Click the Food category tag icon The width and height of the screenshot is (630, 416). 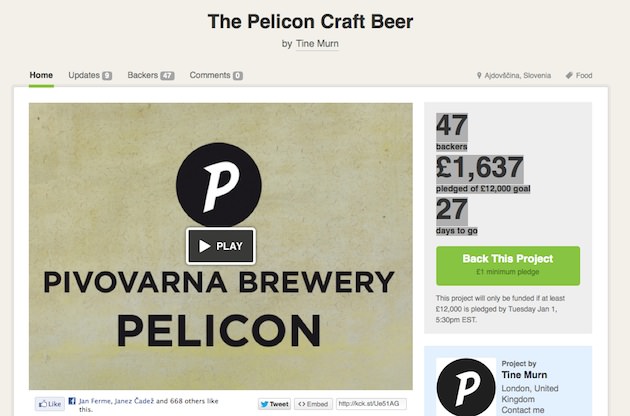pyautogui.click(x=568, y=75)
